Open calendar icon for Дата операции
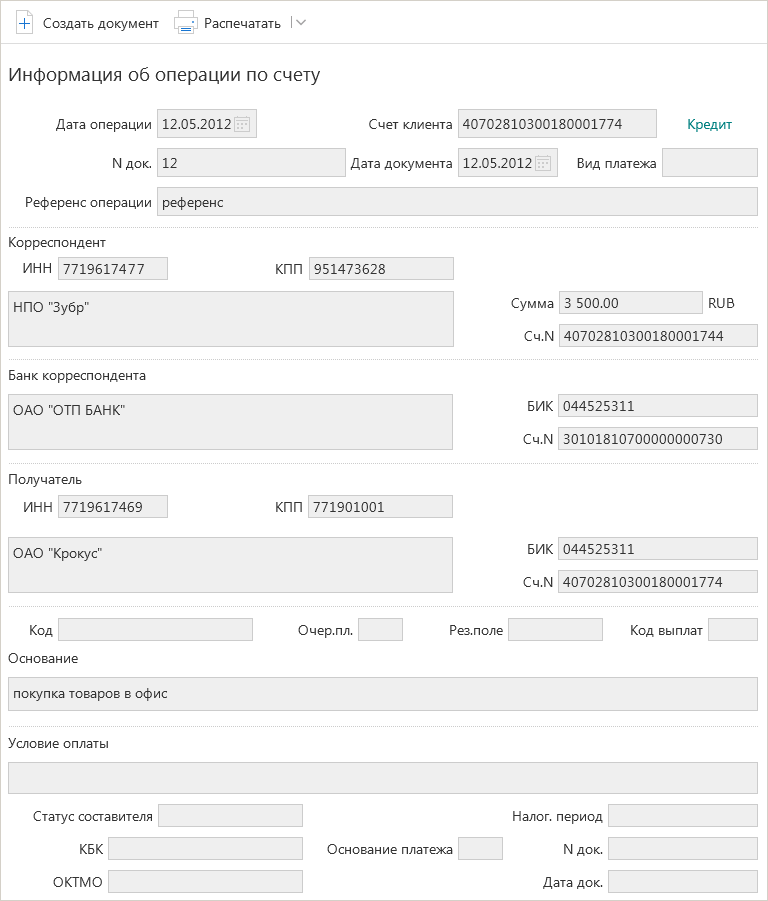This screenshot has height=901, width=768. point(242,124)
